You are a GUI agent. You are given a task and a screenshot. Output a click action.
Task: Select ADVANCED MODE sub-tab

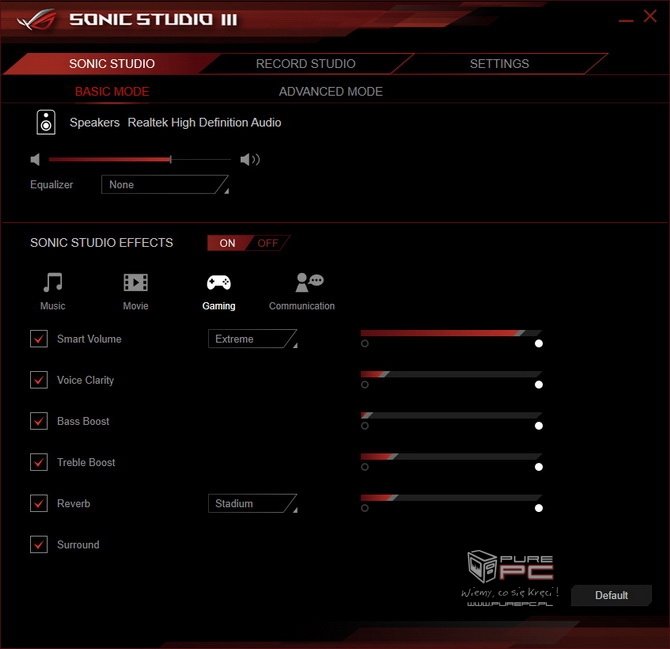click(331, 91)
